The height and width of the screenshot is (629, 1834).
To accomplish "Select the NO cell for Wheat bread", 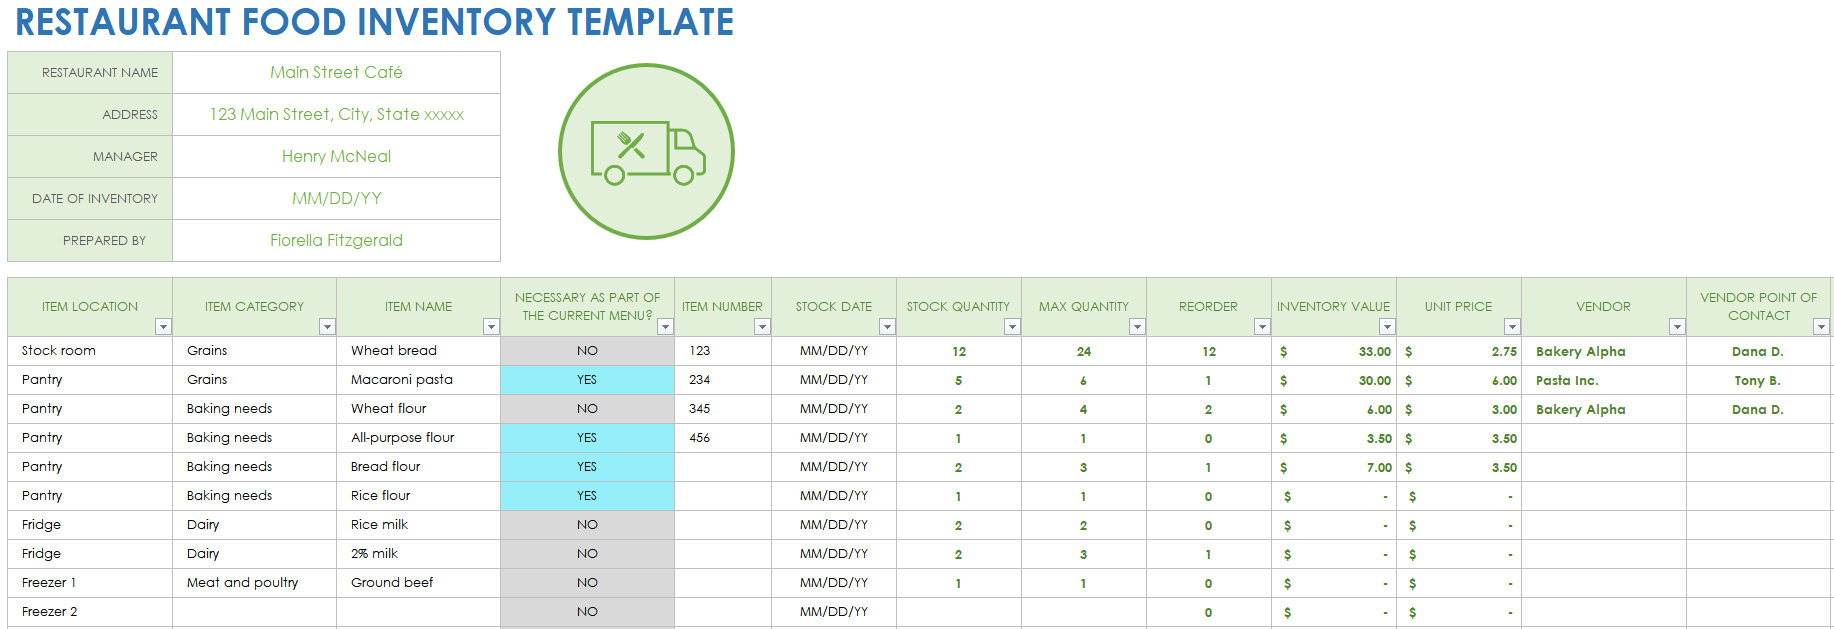I will [587, 351].
